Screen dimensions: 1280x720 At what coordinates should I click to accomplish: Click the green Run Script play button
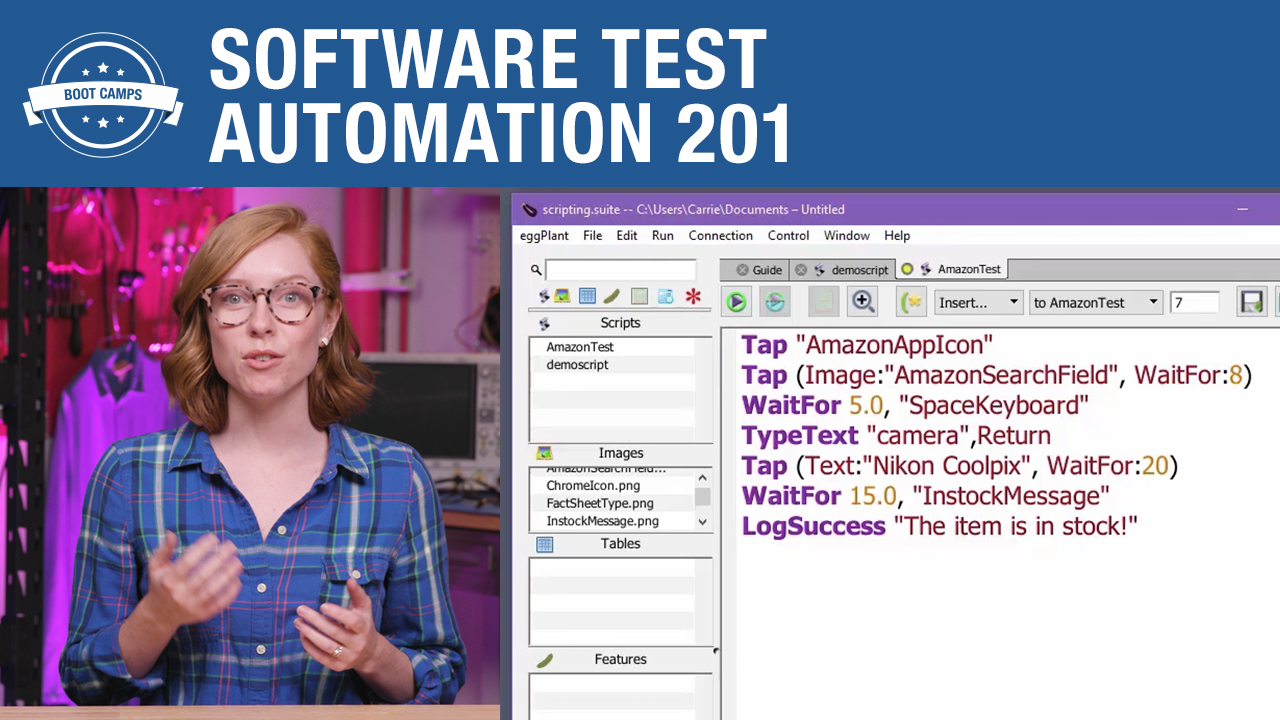(737, 302)
